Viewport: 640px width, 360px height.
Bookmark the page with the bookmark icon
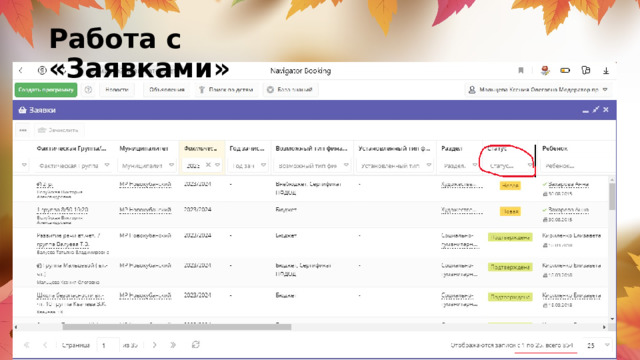521,71
